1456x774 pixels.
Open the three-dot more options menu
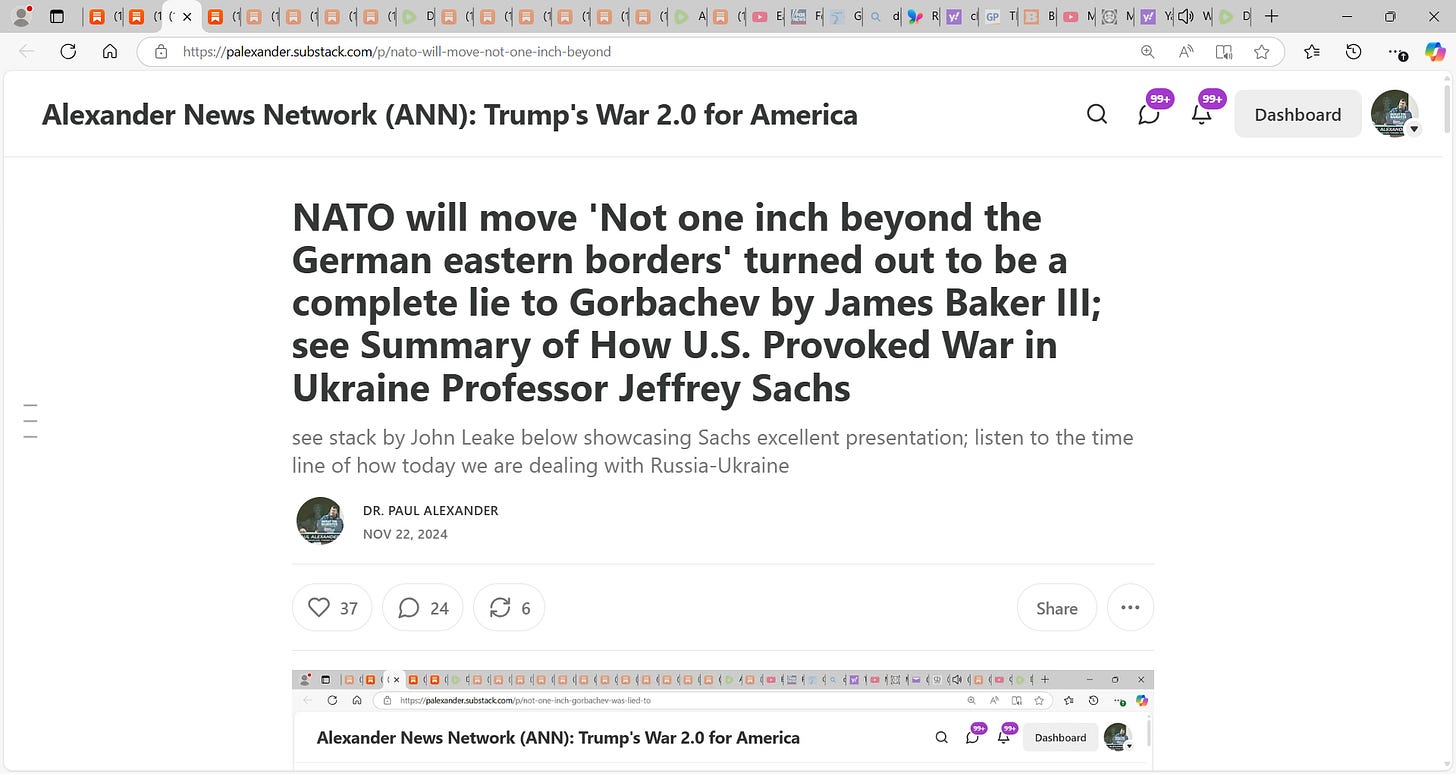(1130, 608)
